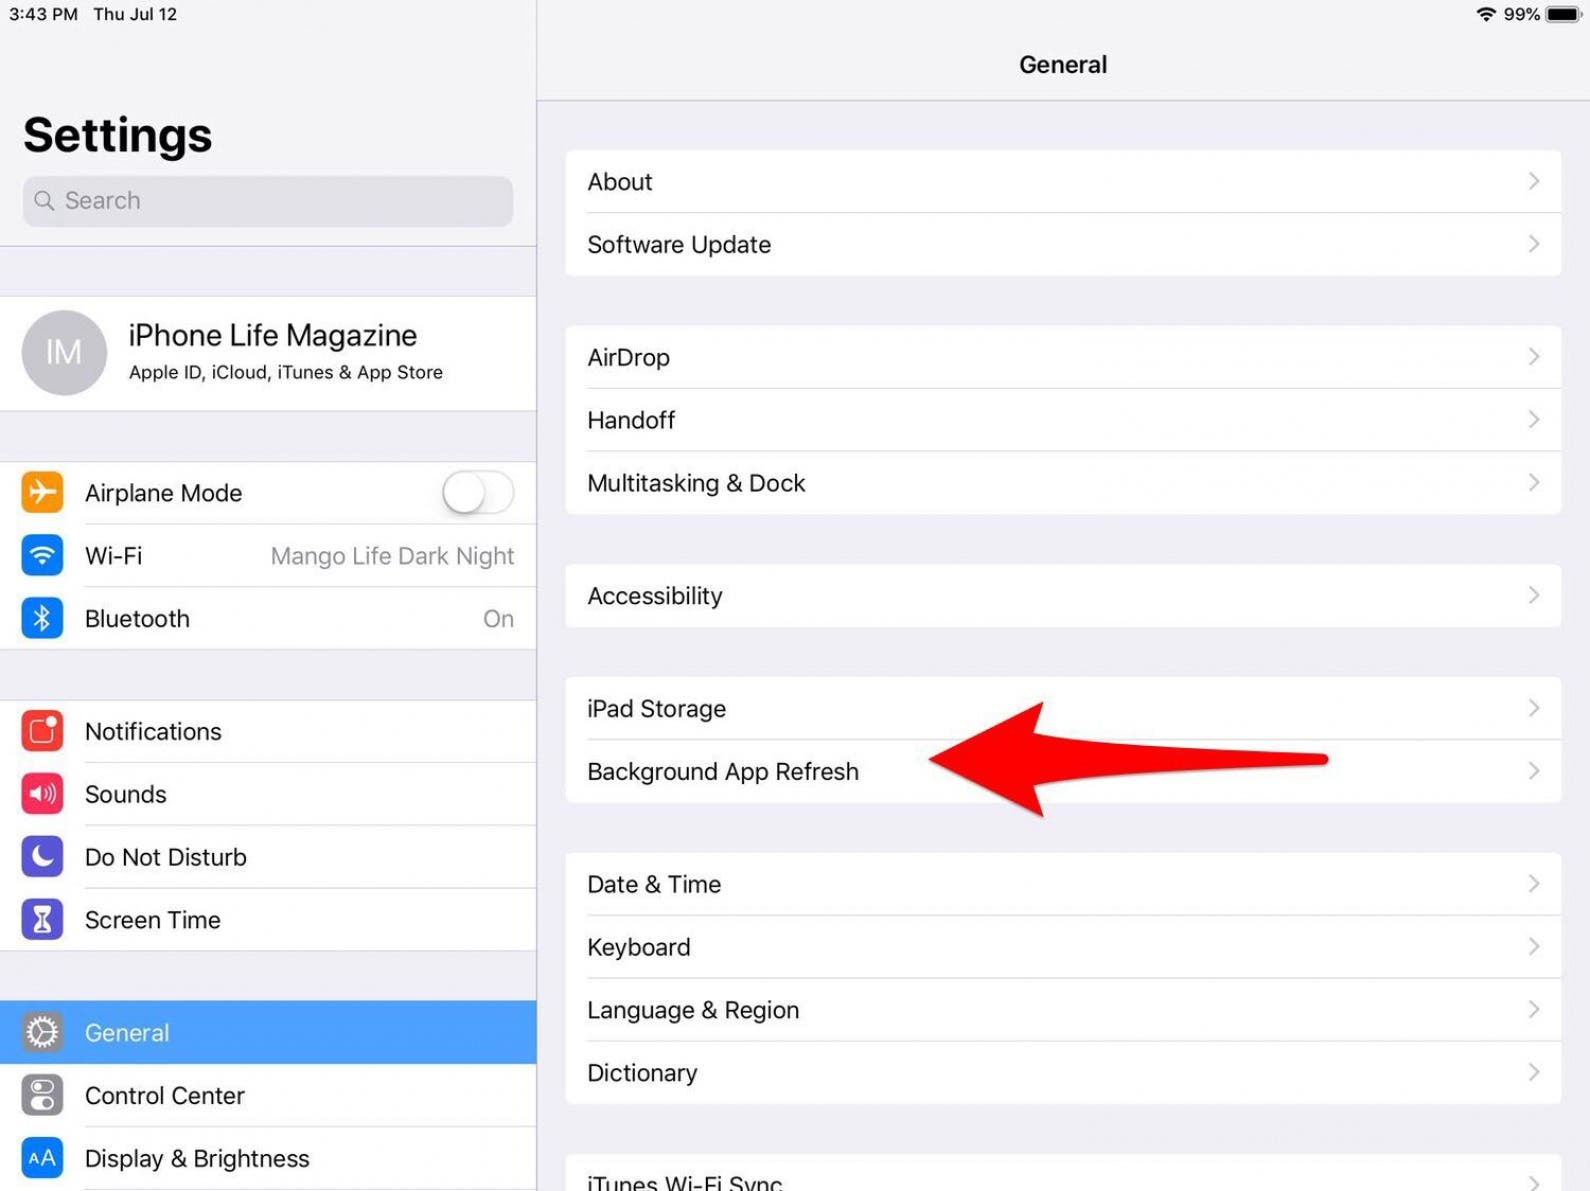Open Date & Time settings
Viewport: 1590px width, 1191px height.
(x=1063, y=884)
